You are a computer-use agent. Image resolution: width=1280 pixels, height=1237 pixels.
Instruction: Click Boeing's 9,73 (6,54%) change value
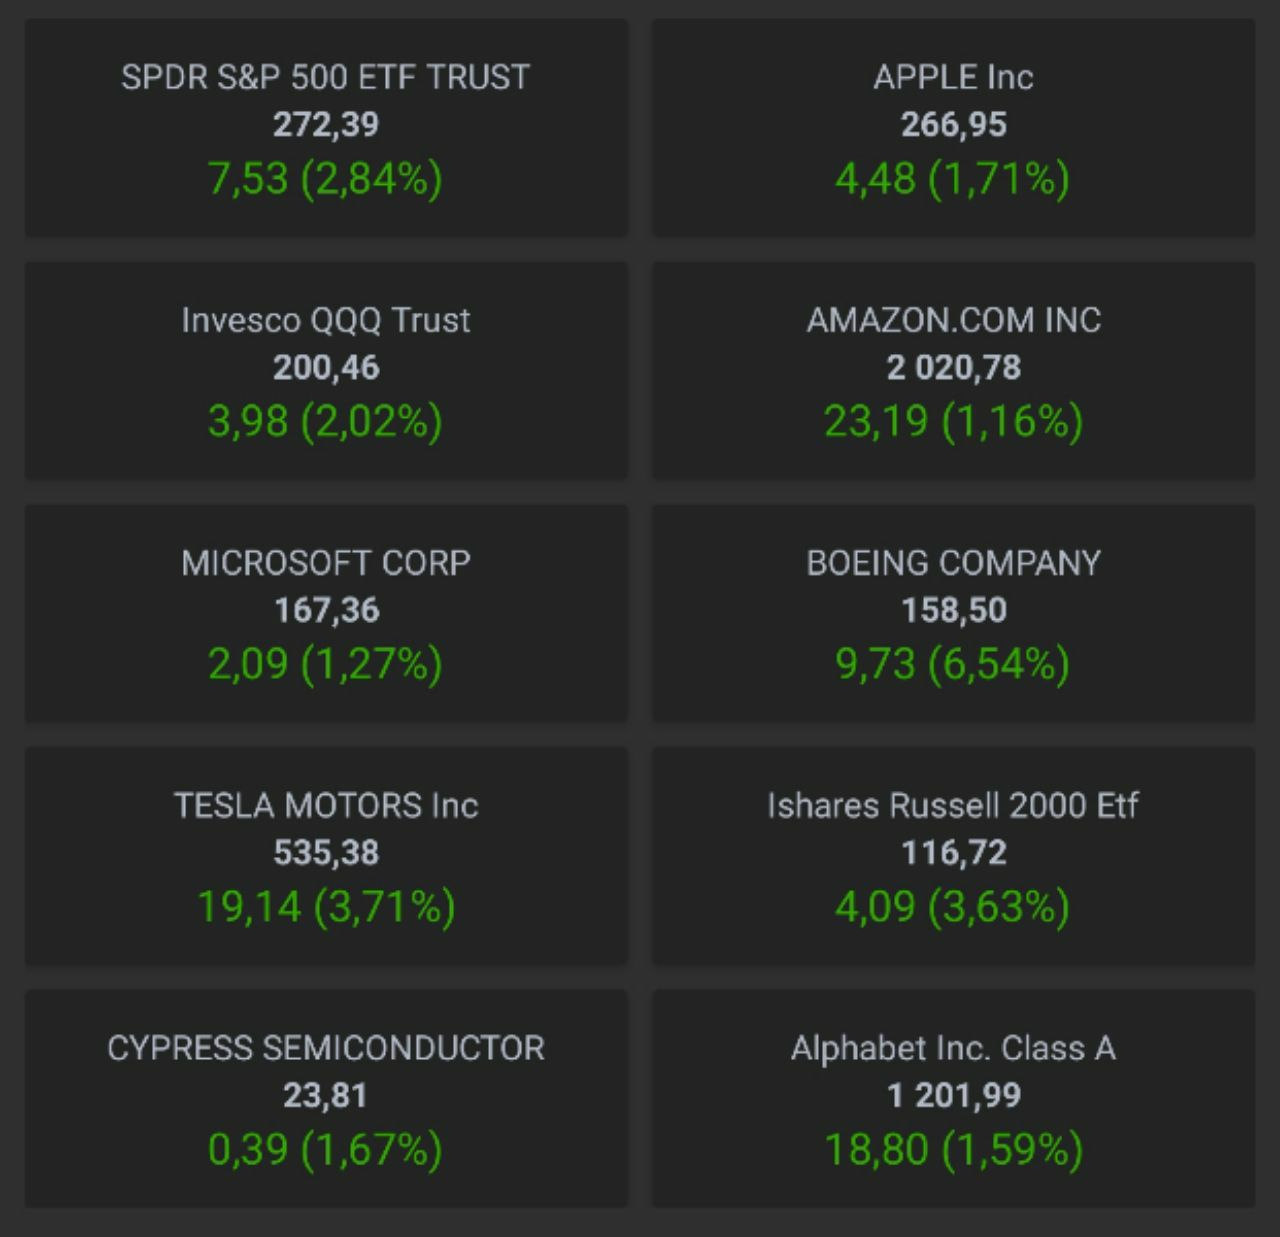pos(953,664)
